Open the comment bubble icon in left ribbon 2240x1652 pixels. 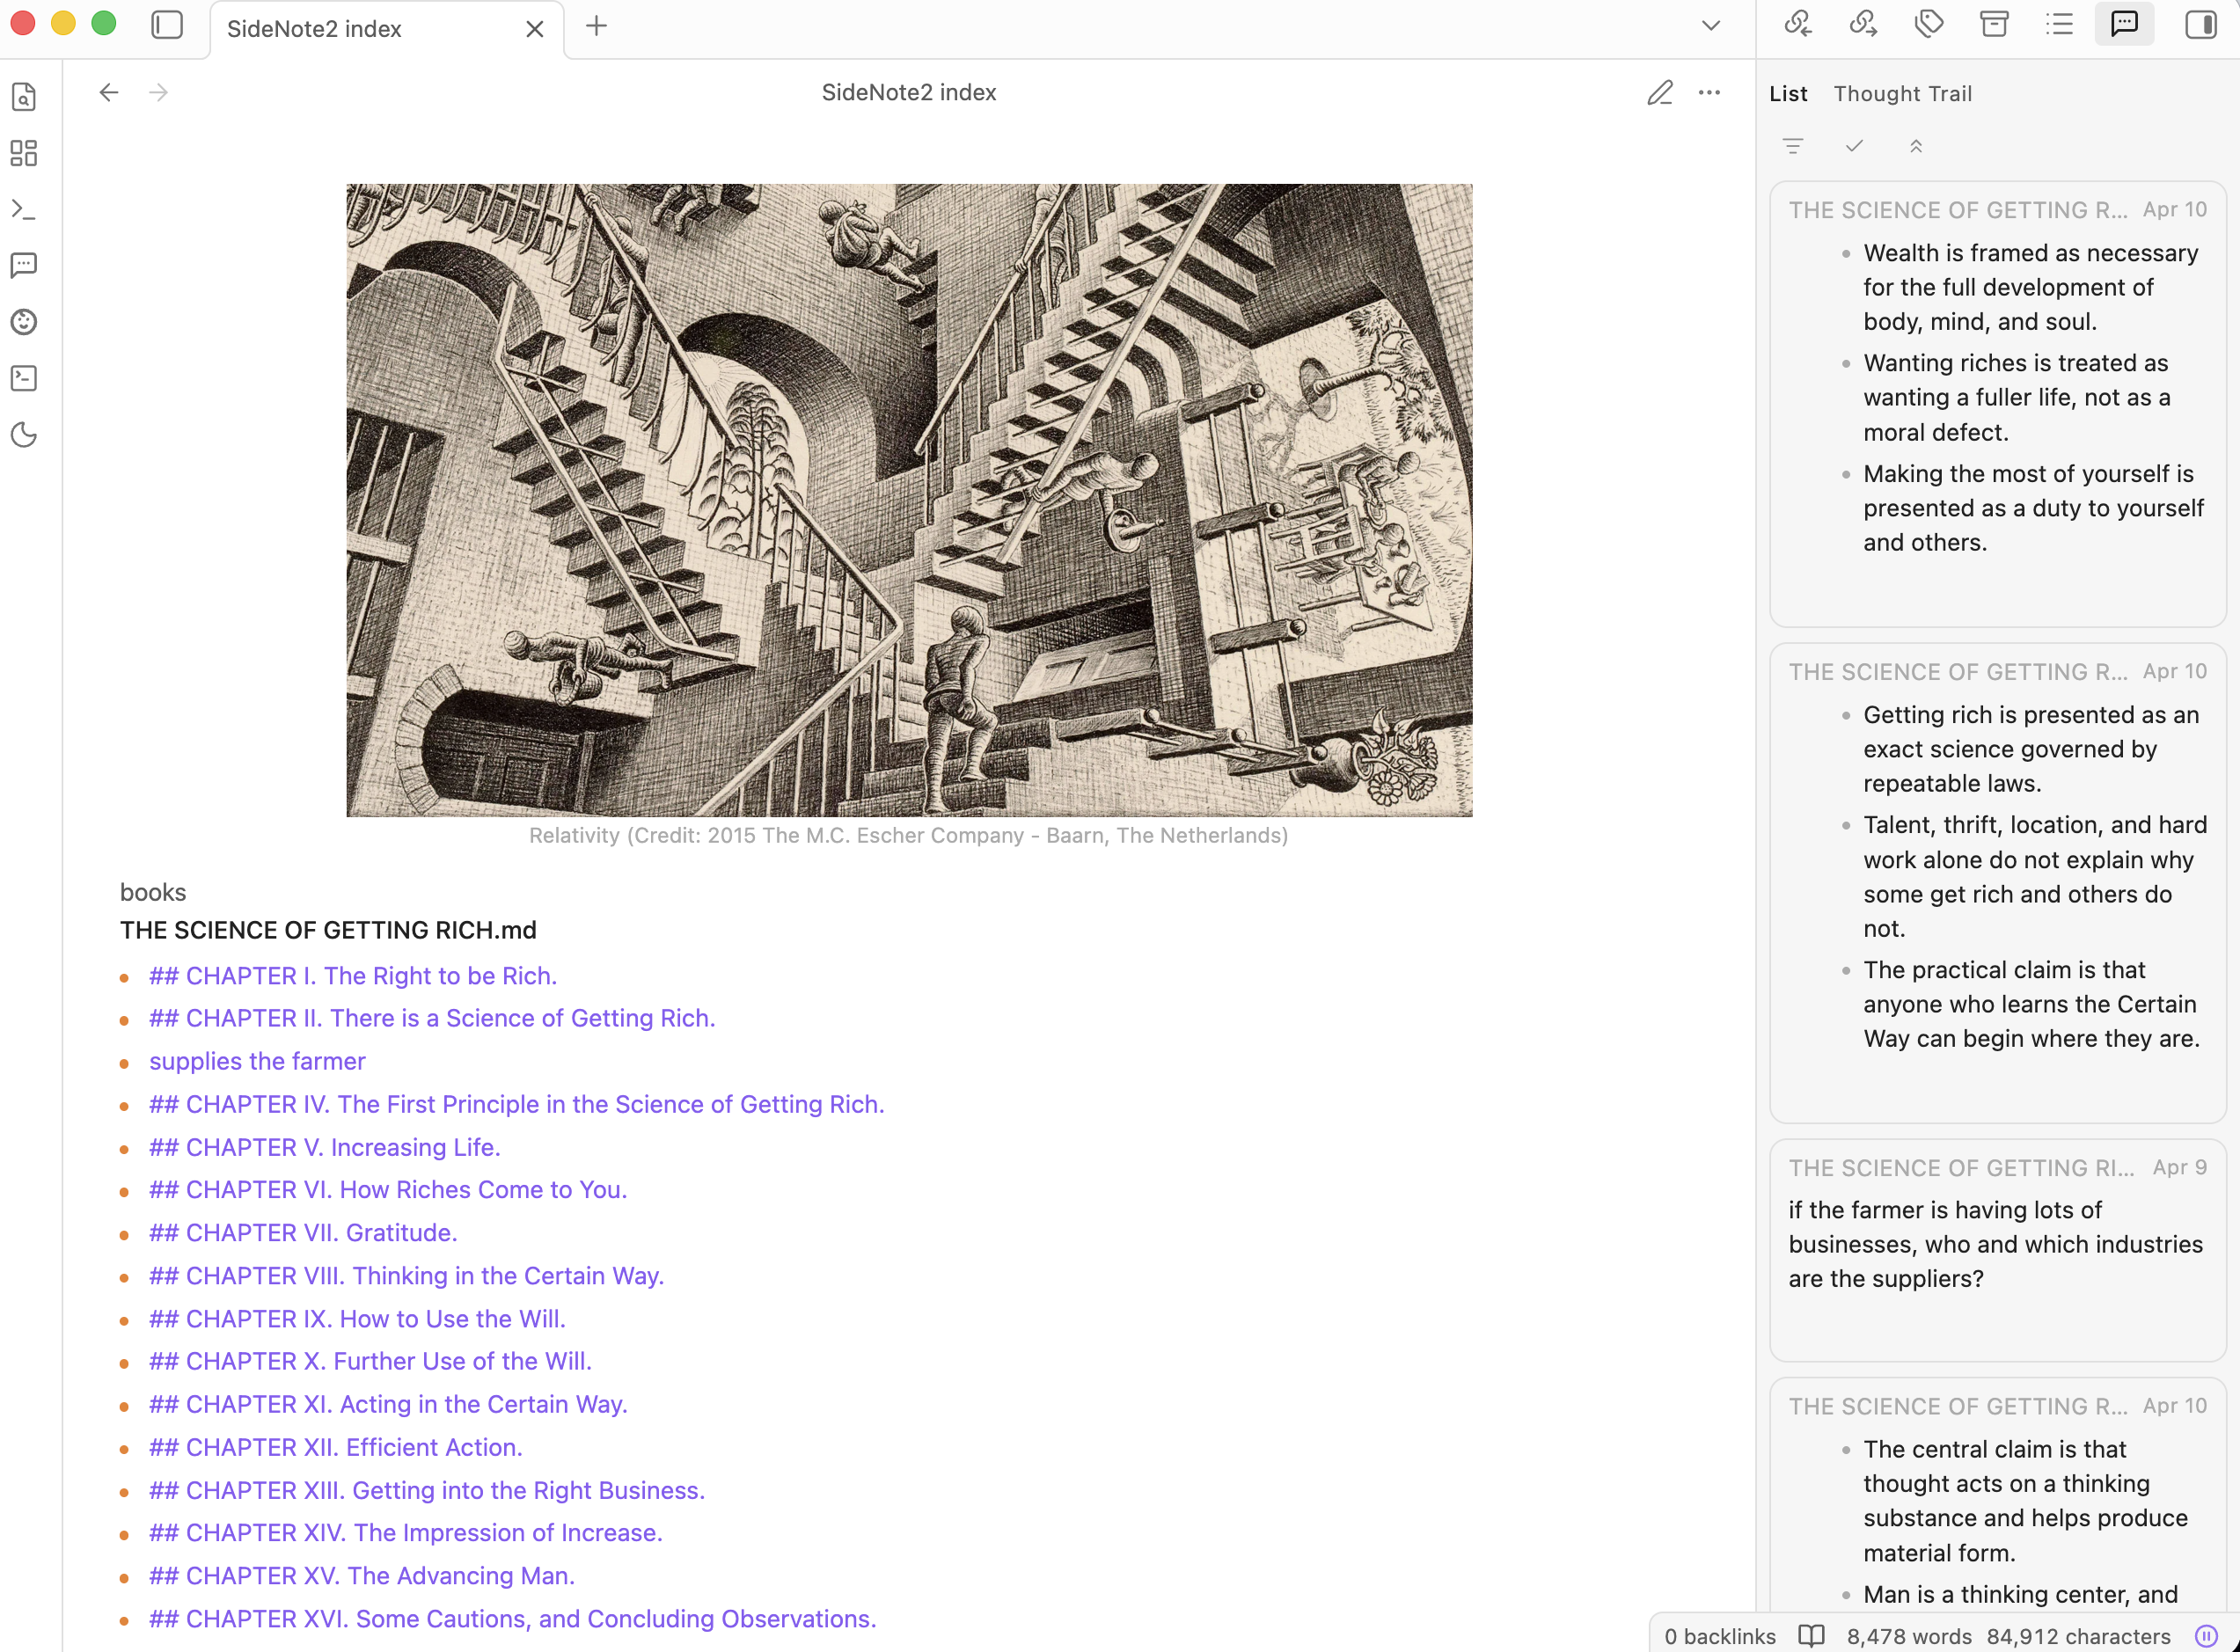[x=24, y=265]
